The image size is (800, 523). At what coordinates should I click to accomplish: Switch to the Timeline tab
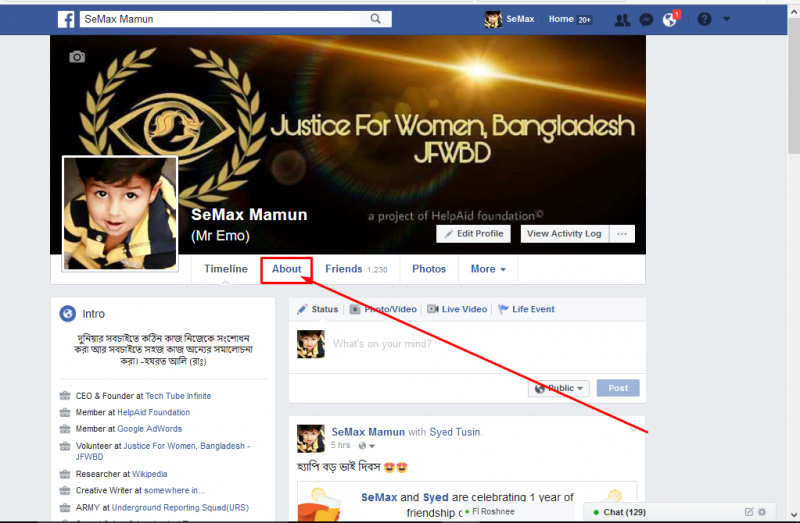click(x=226, y=269)
